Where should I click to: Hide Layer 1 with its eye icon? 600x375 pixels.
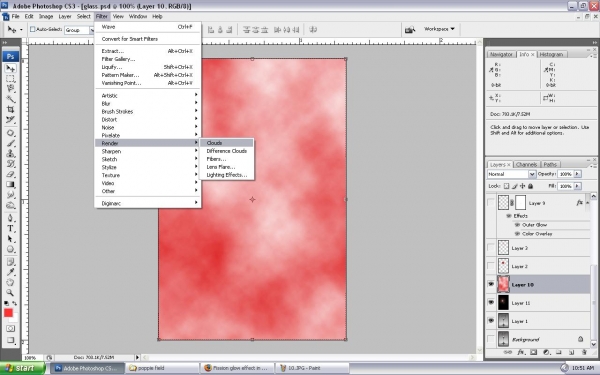491,321
